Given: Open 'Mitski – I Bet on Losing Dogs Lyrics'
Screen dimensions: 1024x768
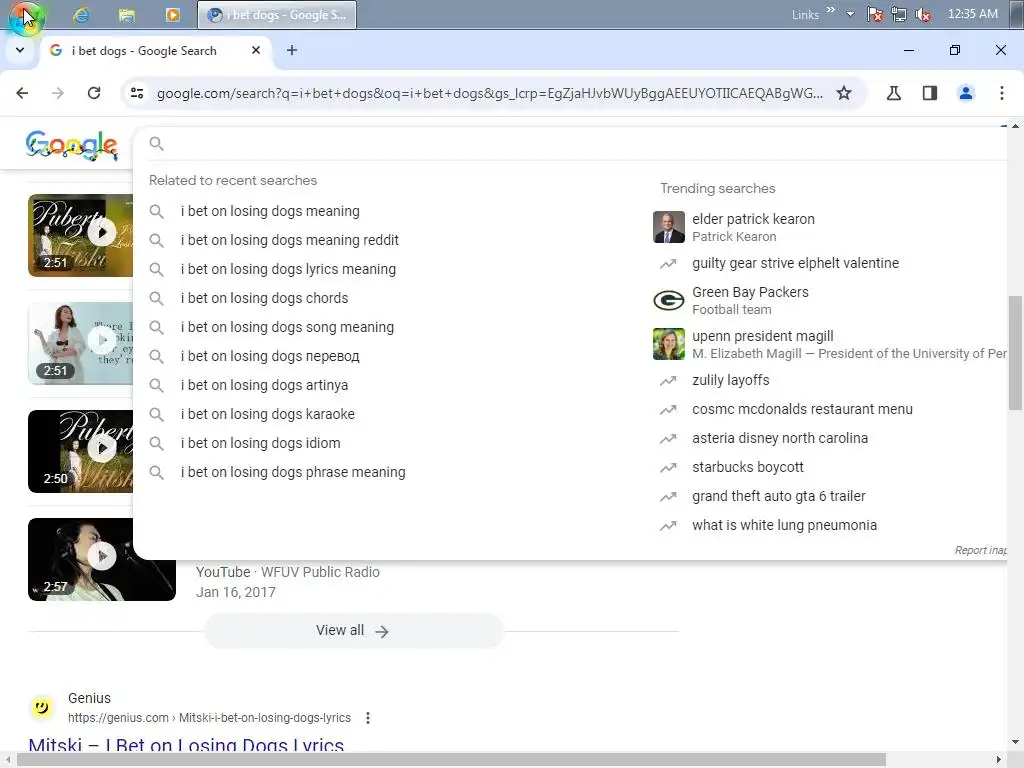Looking at the screenshot, I should pyautogui.click(x=186, y=745).
